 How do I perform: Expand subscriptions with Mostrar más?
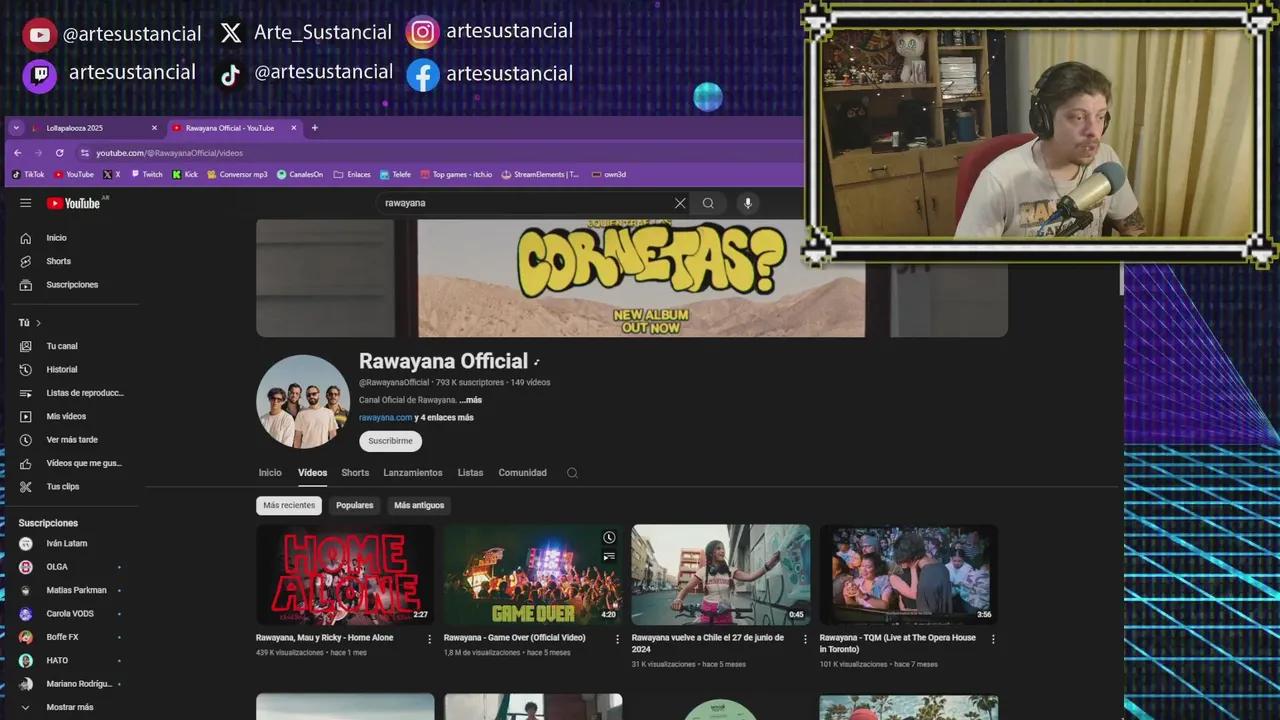(72, 707)
